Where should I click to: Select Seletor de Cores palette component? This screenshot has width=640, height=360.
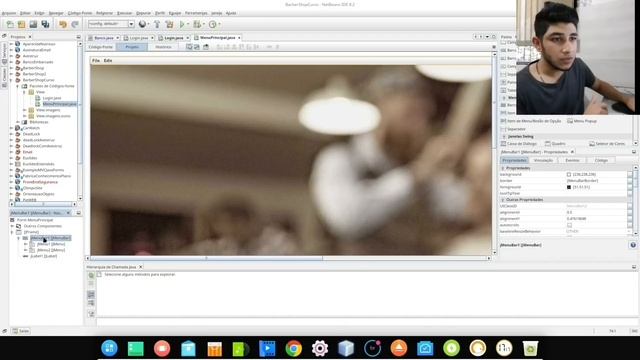607,144
